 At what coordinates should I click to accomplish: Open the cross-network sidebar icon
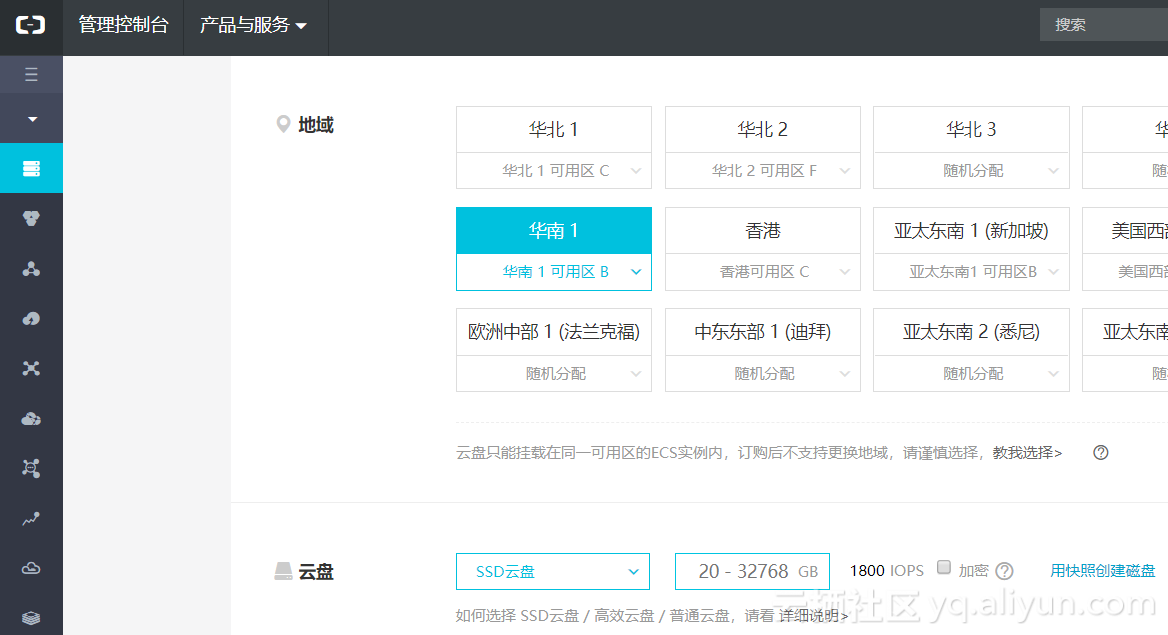pos(31,368)
